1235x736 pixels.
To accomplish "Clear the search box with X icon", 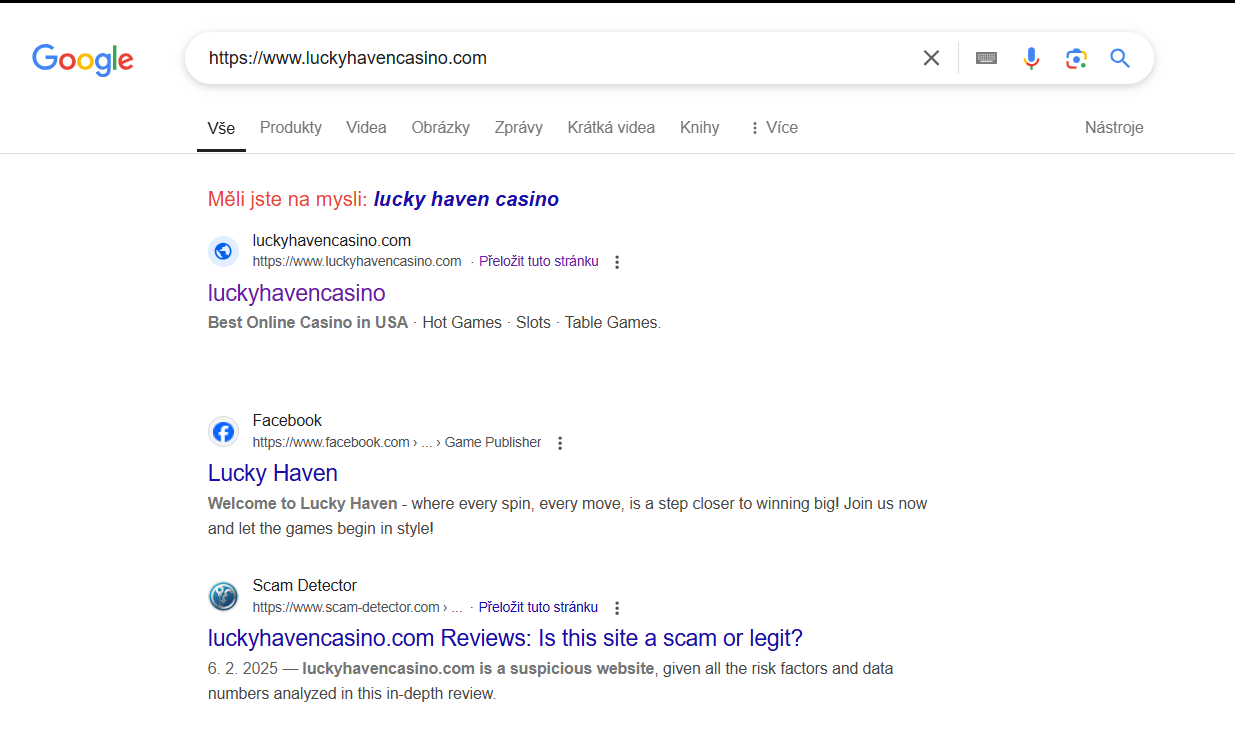I will pyautogui.click(x=931, y=58).
